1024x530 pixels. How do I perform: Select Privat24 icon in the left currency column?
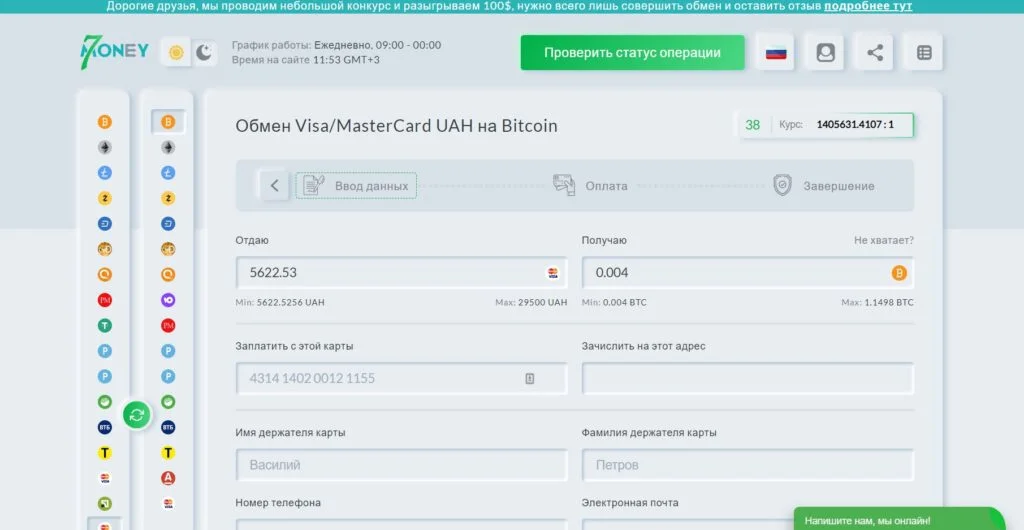click(104, 504)
